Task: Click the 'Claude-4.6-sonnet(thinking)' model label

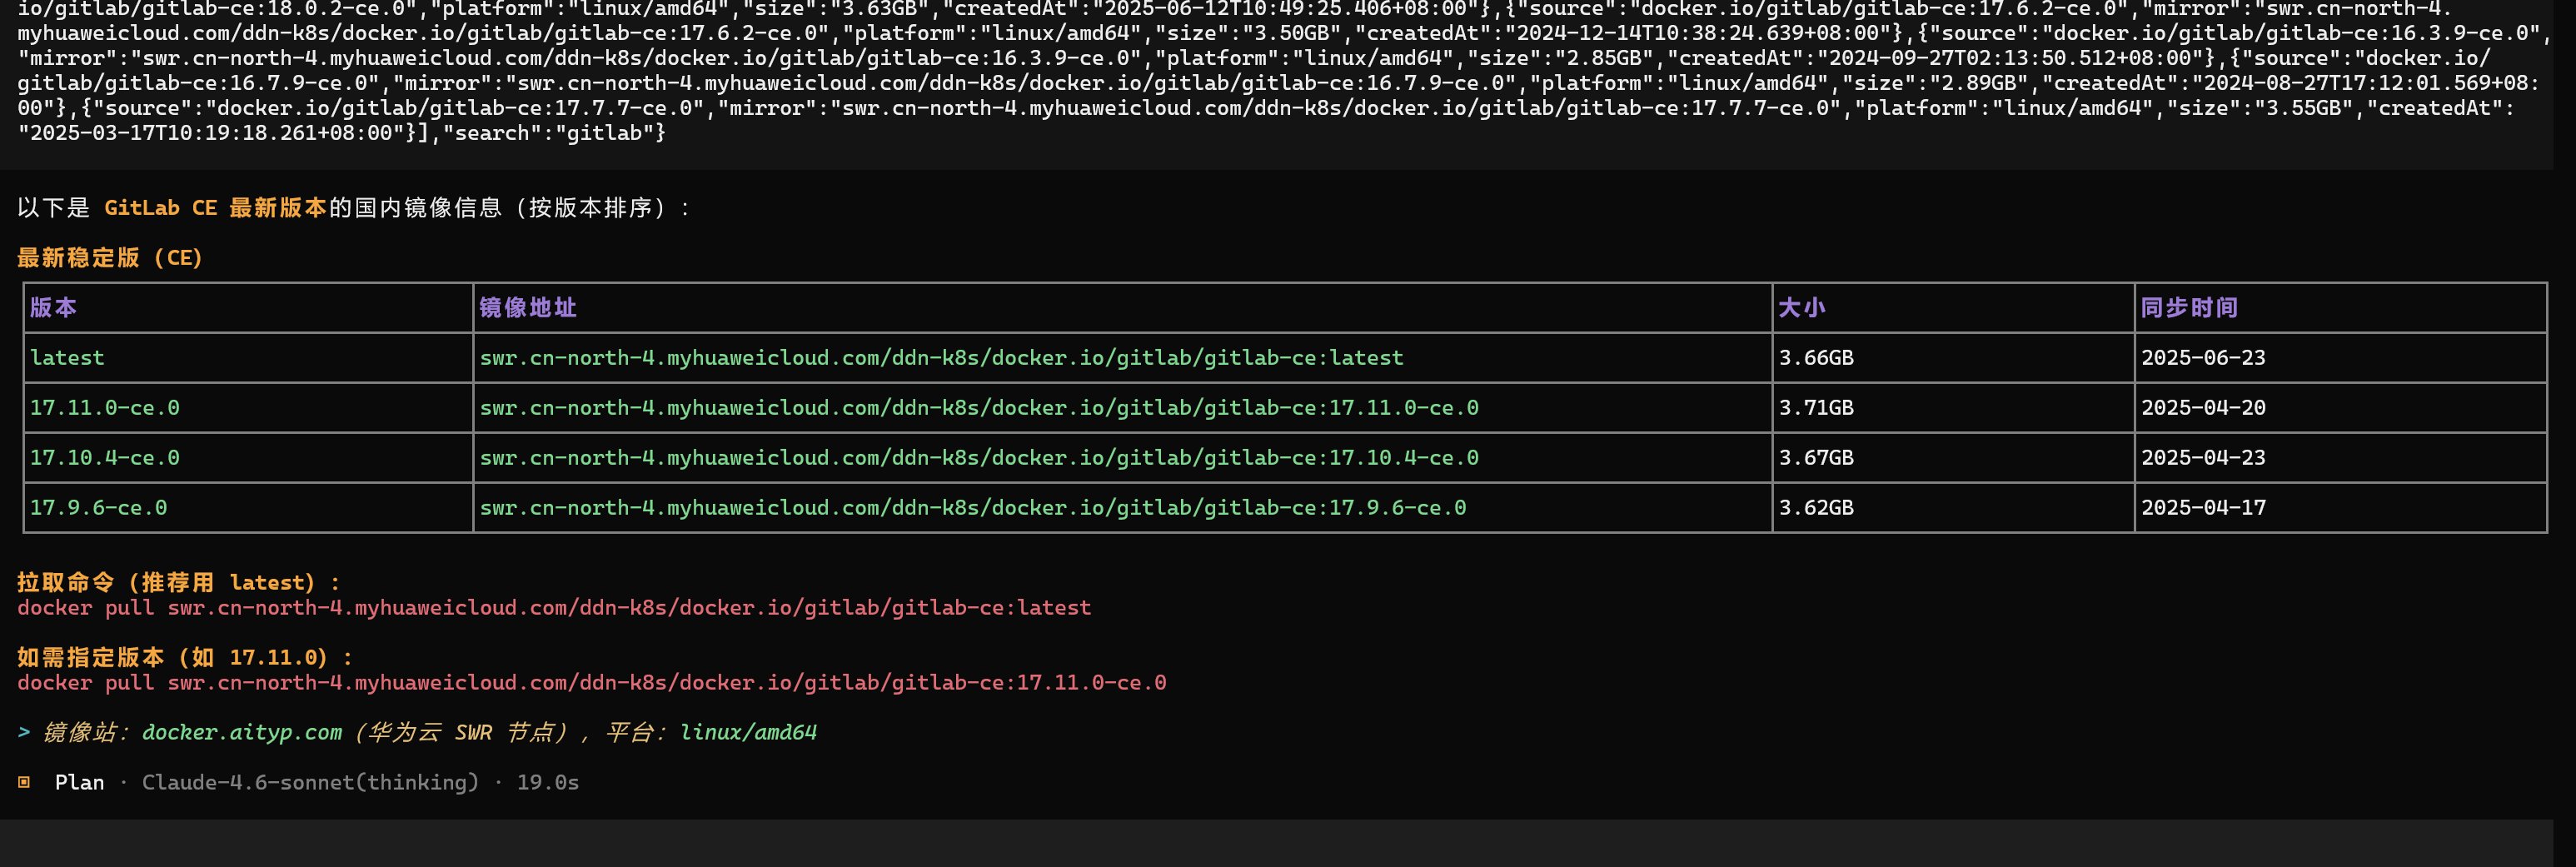Action: click(310, 782)
